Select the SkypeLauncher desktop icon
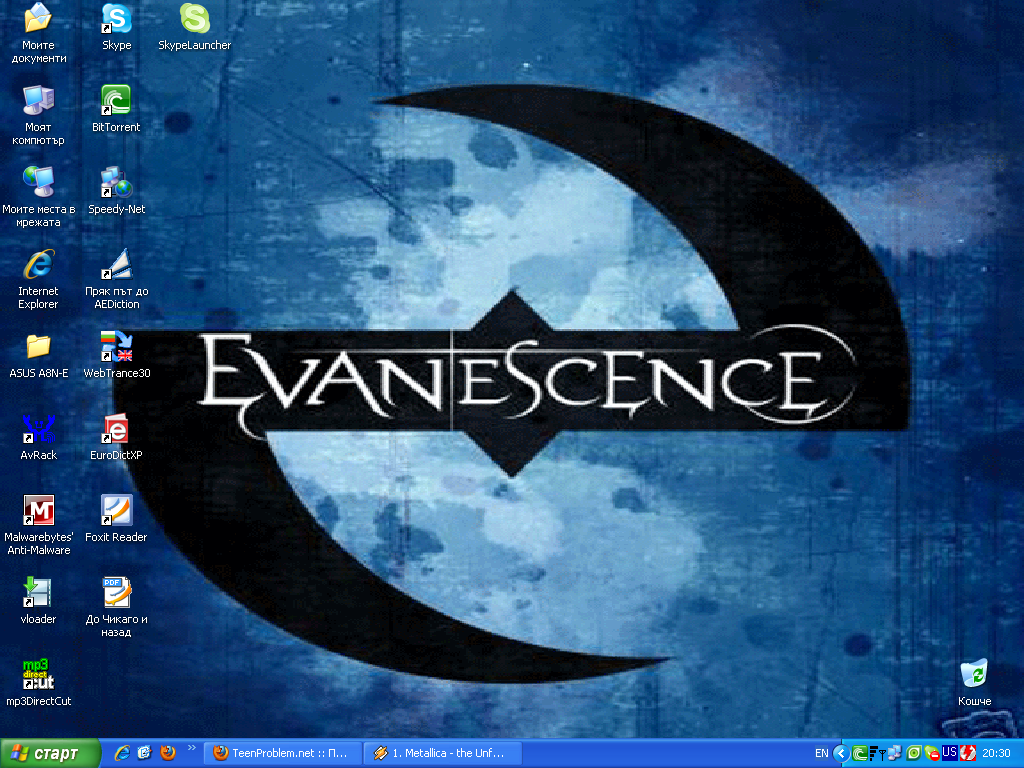 click(x=195, y=27)
